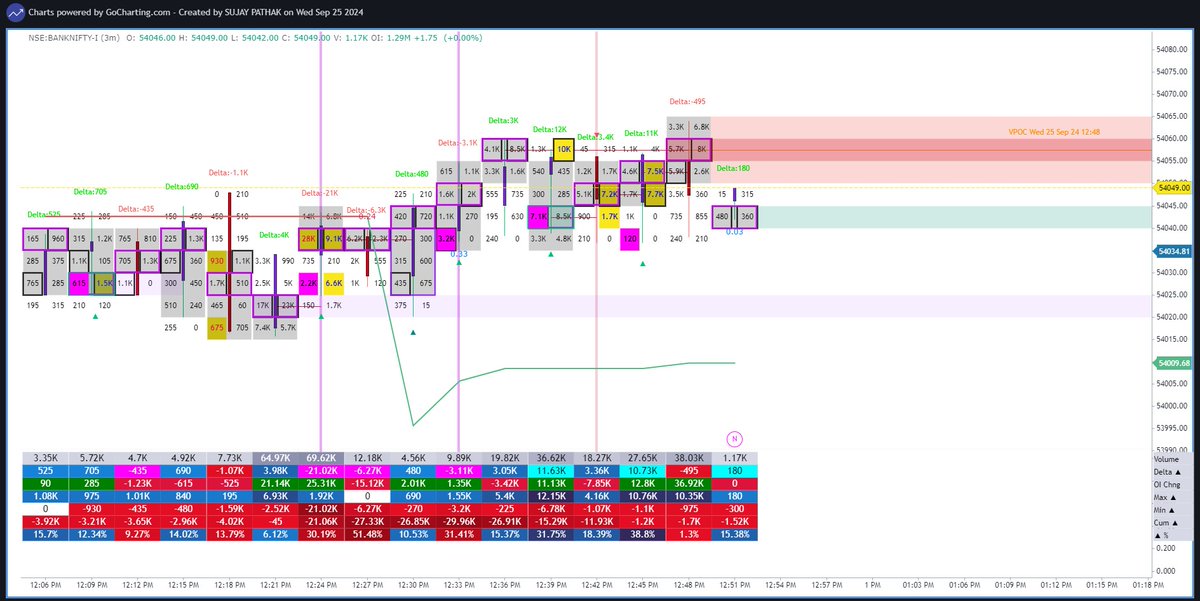Click the yellow 54049.00 current price tag
Viewport: 1200px width, 601px height.
[x=1172, y=187]
